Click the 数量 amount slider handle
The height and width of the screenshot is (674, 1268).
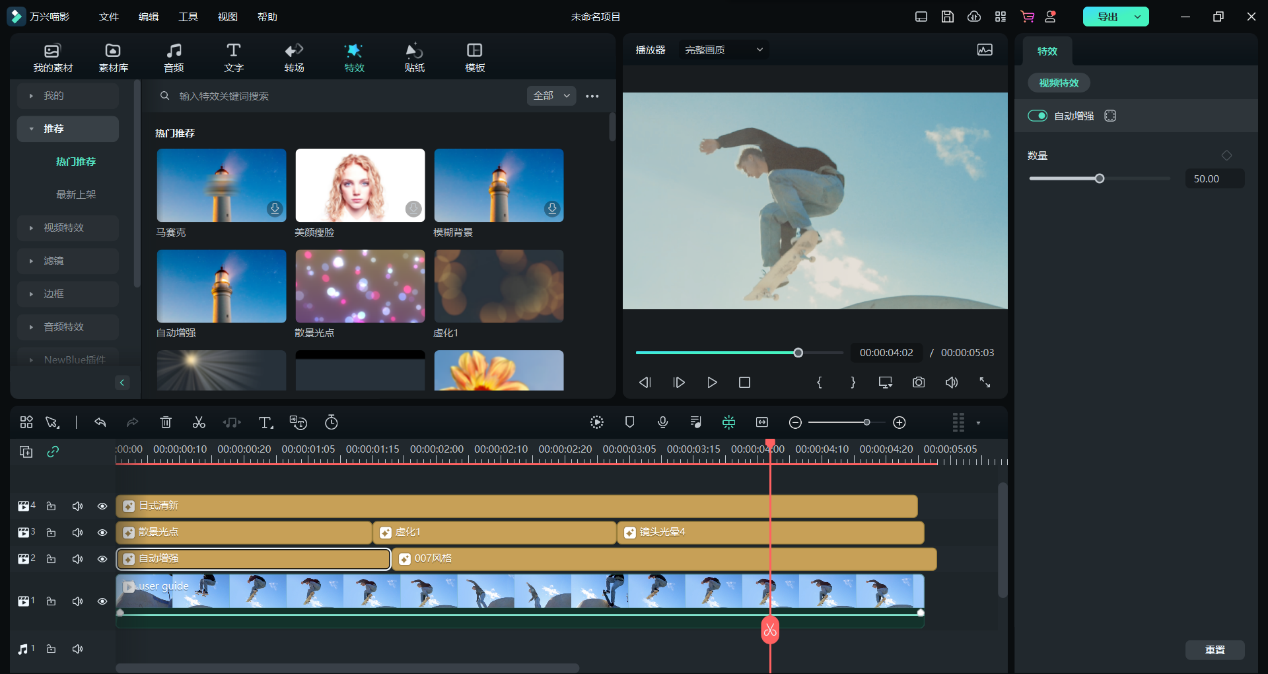point(1099,179)
